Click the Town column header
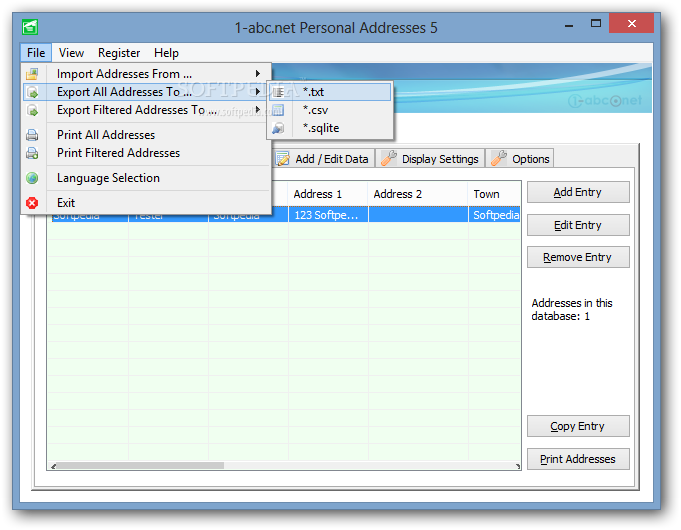The image size is (681, 530). coord(494,194)
